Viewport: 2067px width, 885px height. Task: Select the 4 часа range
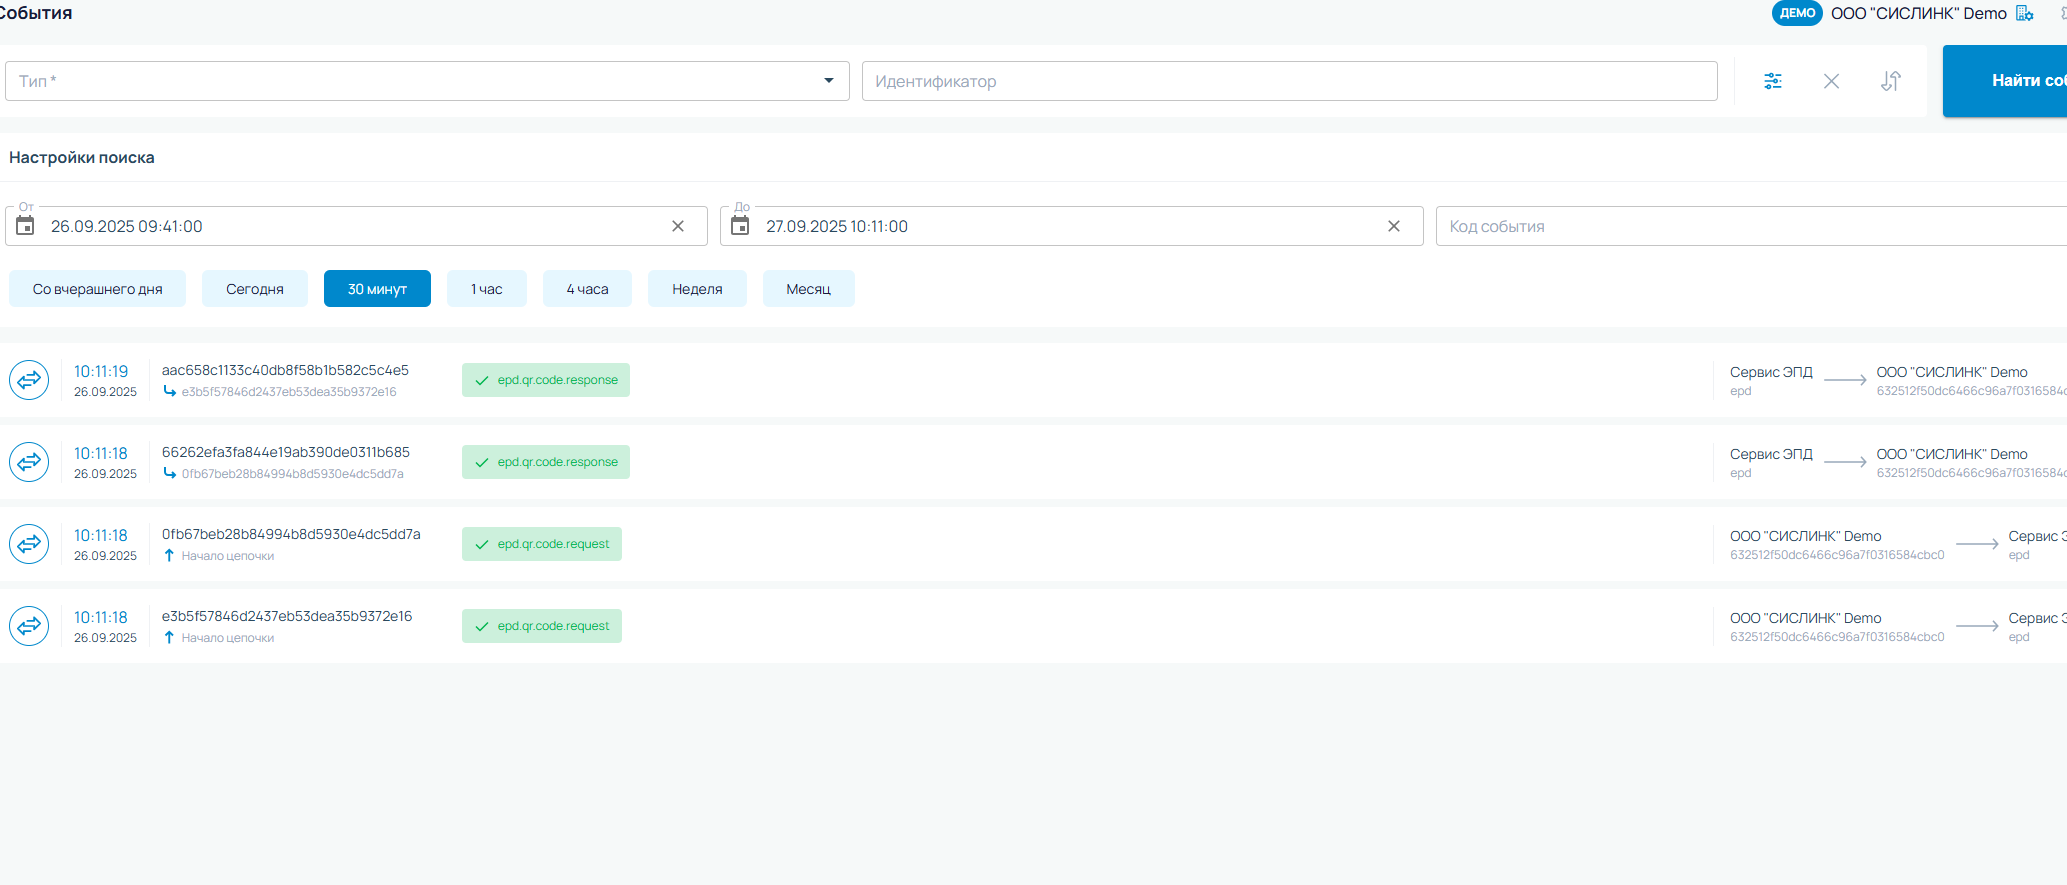point(587,289)
